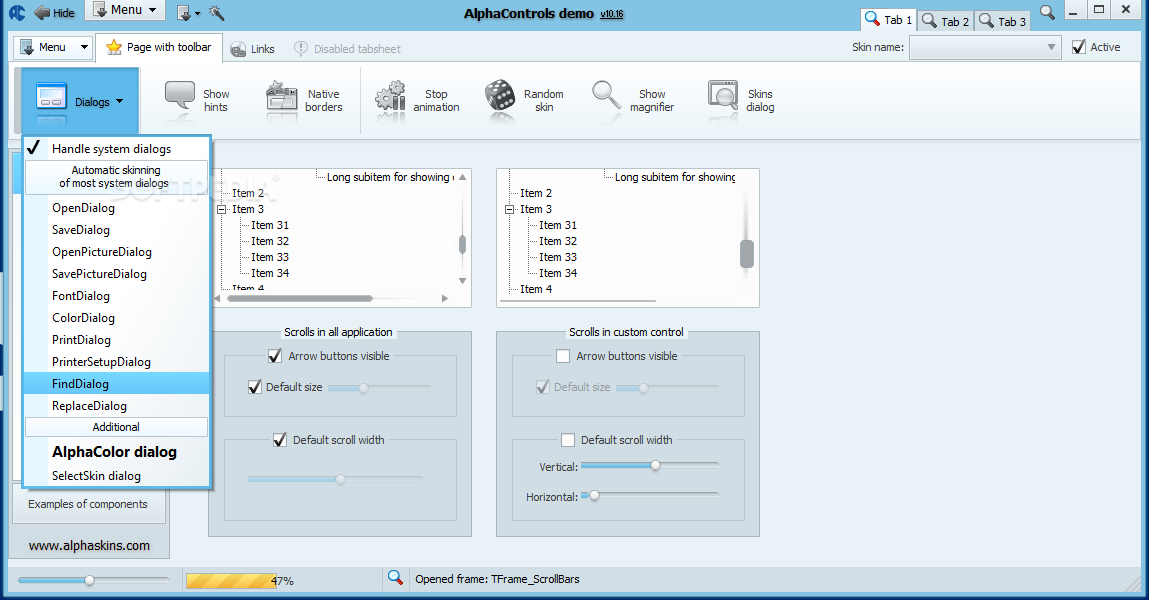The image size is (1149, 600).
Task: Open the title bar Menu dropdown
Action: point(125,10)
